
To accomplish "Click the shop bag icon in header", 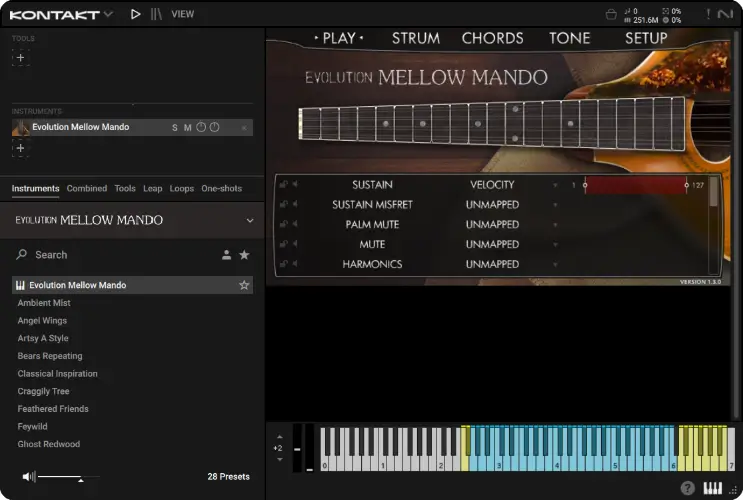I will coord(611,14).
